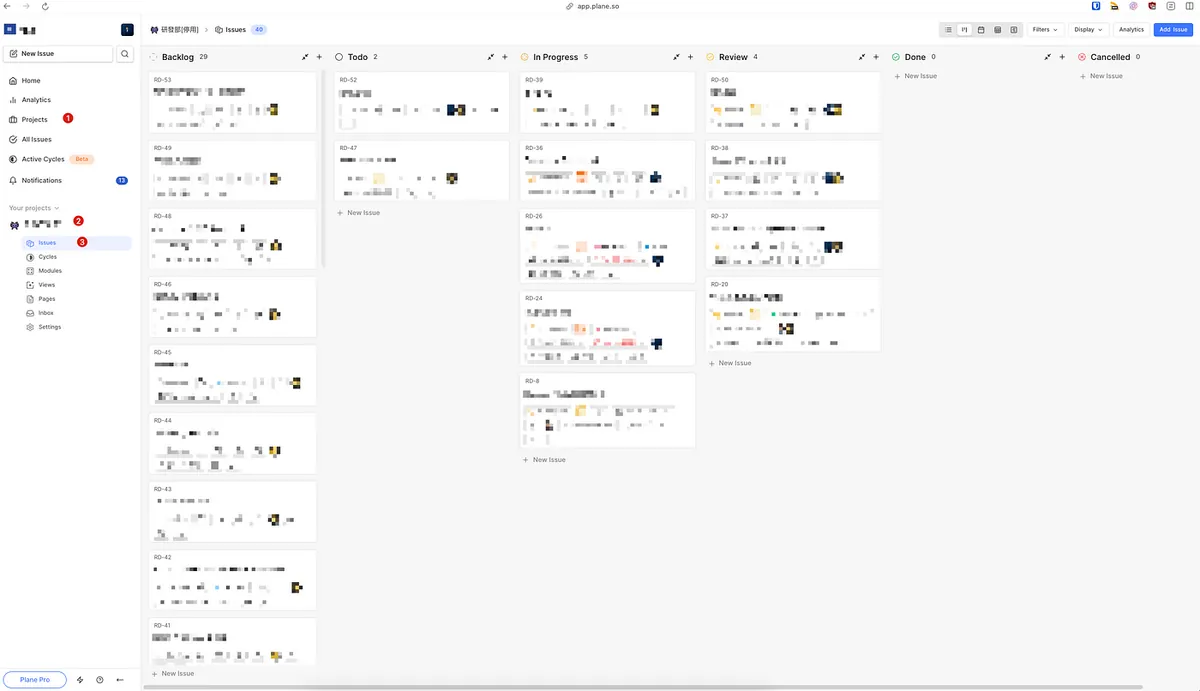Viewport: 1200px width, 691px height.
Task: Click the lightning bolt shortcuts icon
Action: point(80,680)
